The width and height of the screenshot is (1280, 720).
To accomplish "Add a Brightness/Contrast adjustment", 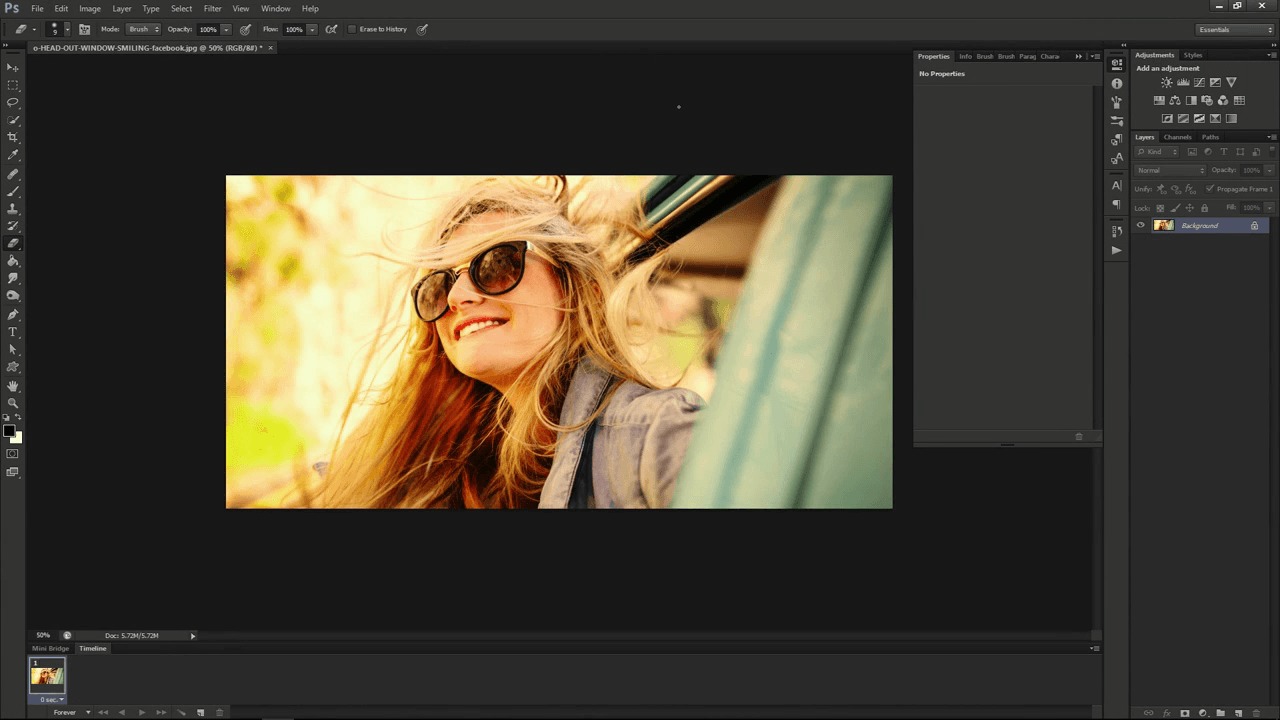I will pyautogui.click(x=1166, y=83).
